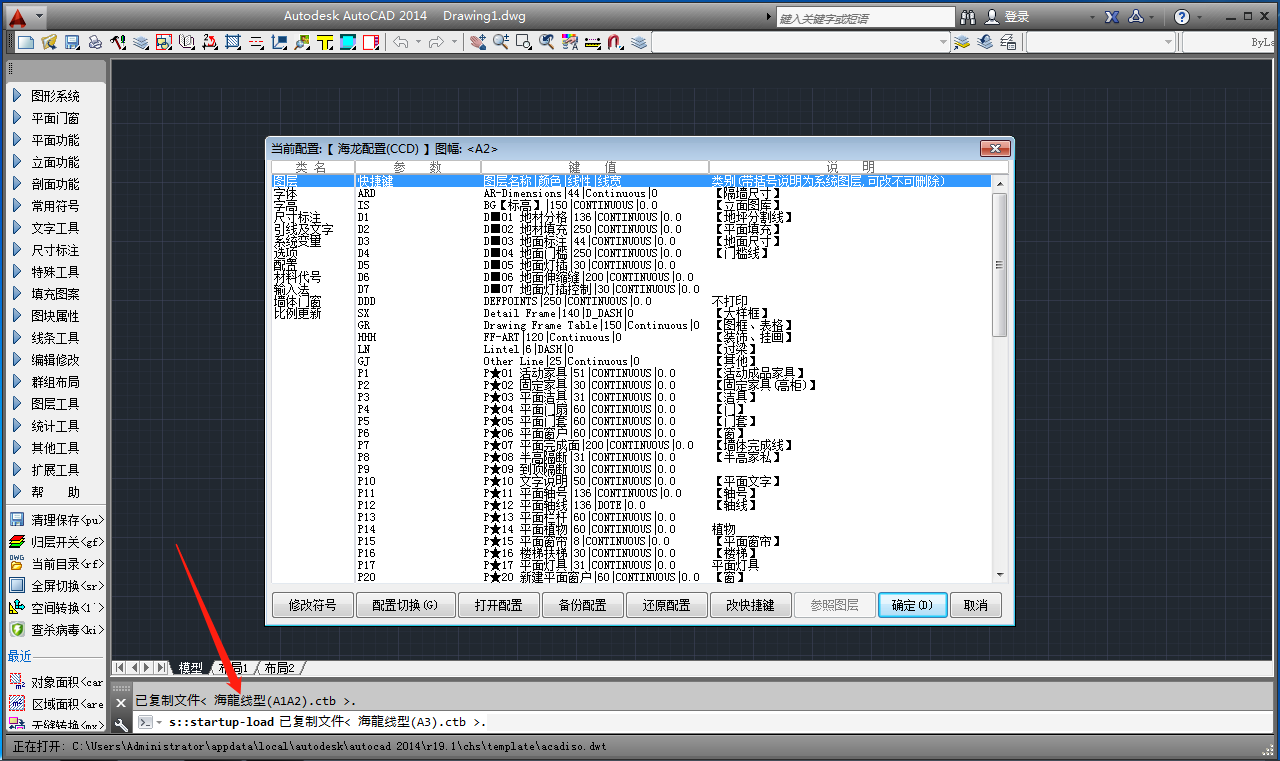
Task: Open the layer selection dropdown in toolbar
Action: tap(800, 42)
